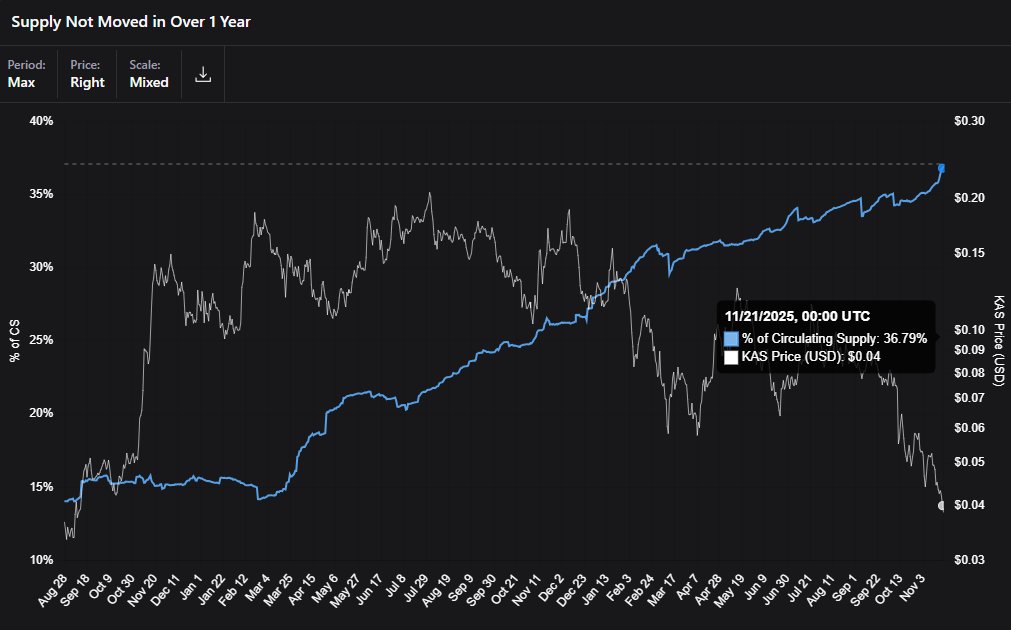Click the 'Jan 1' date label
The width and height of the screenshot is (1011, 630).
191,586
